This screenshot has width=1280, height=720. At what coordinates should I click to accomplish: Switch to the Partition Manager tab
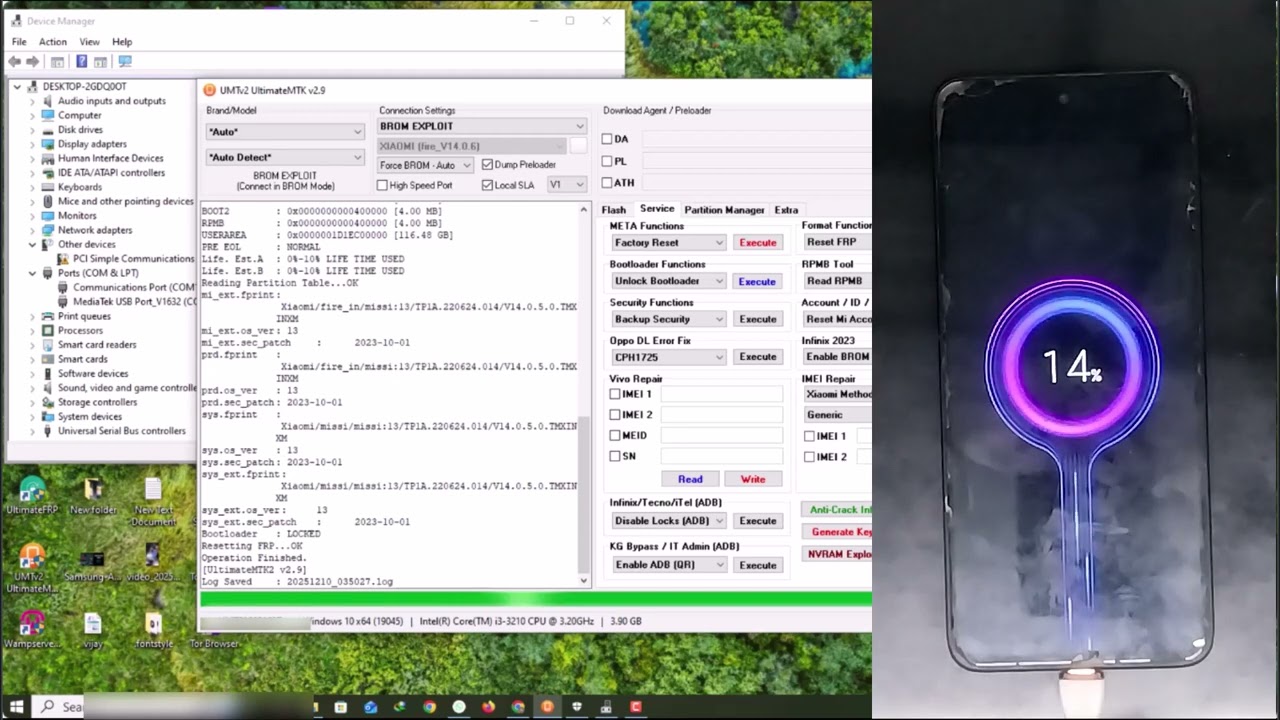724,210
